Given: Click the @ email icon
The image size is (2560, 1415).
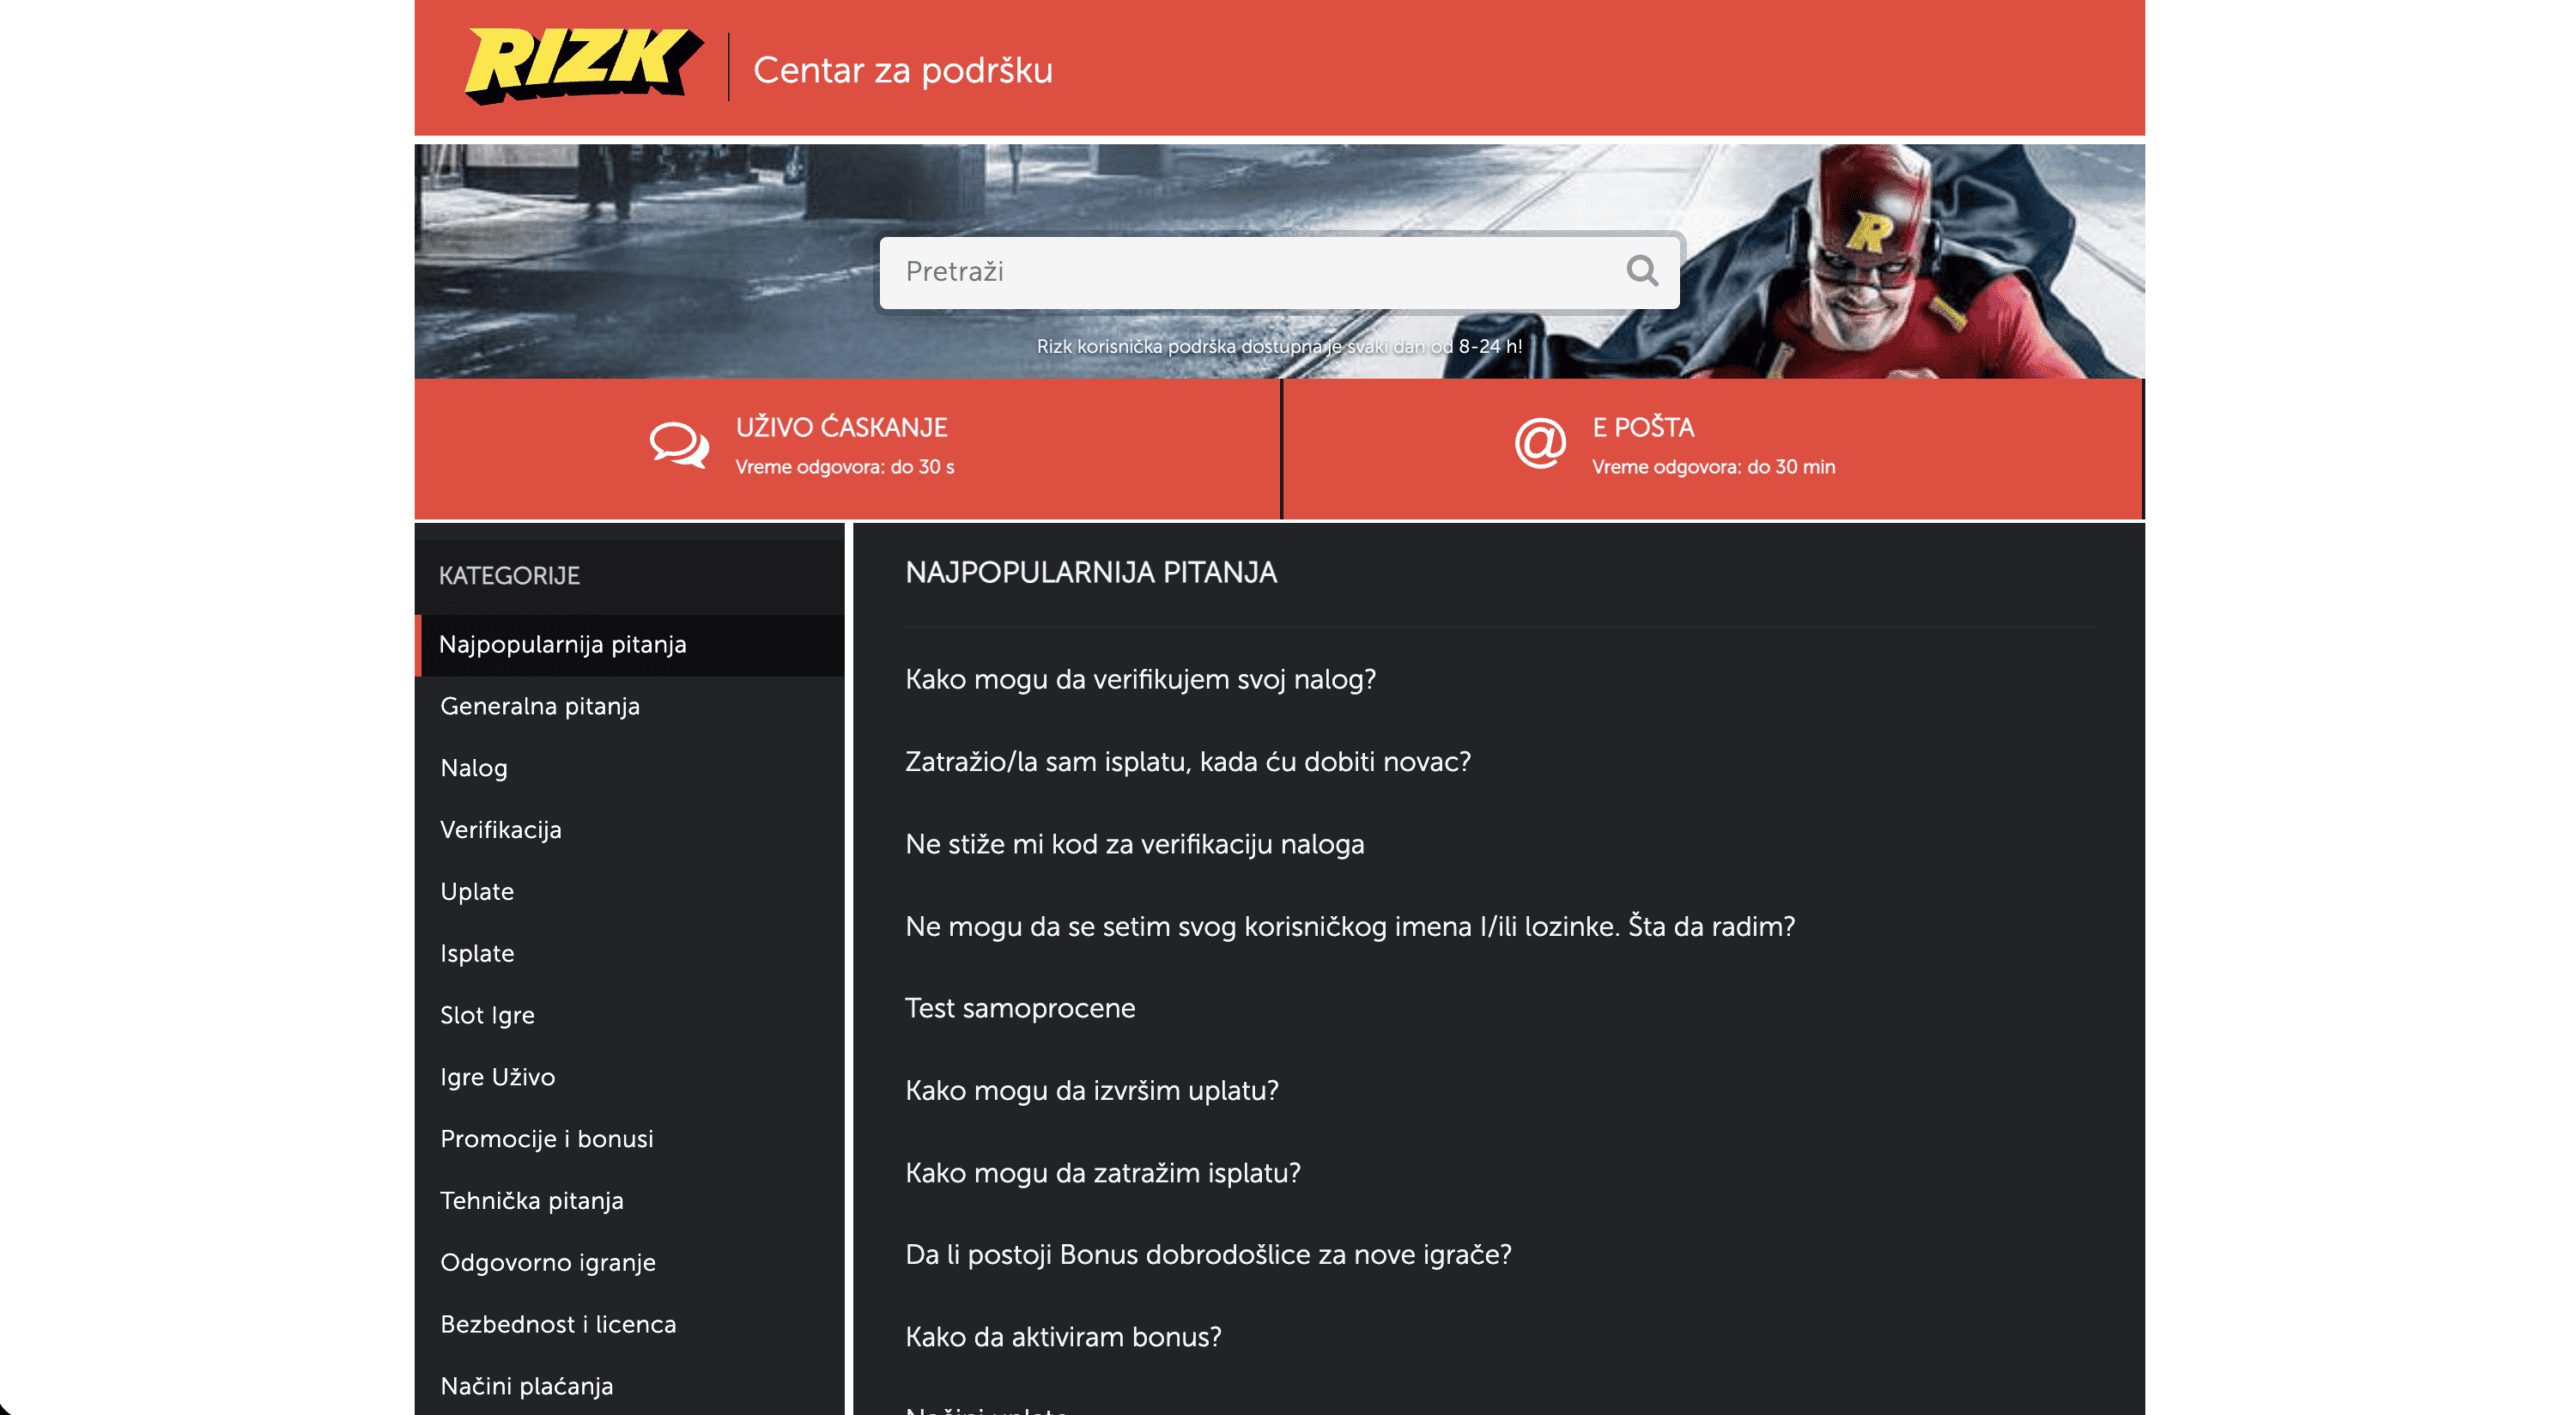Looking at the screenshot, I should 1539,443.
